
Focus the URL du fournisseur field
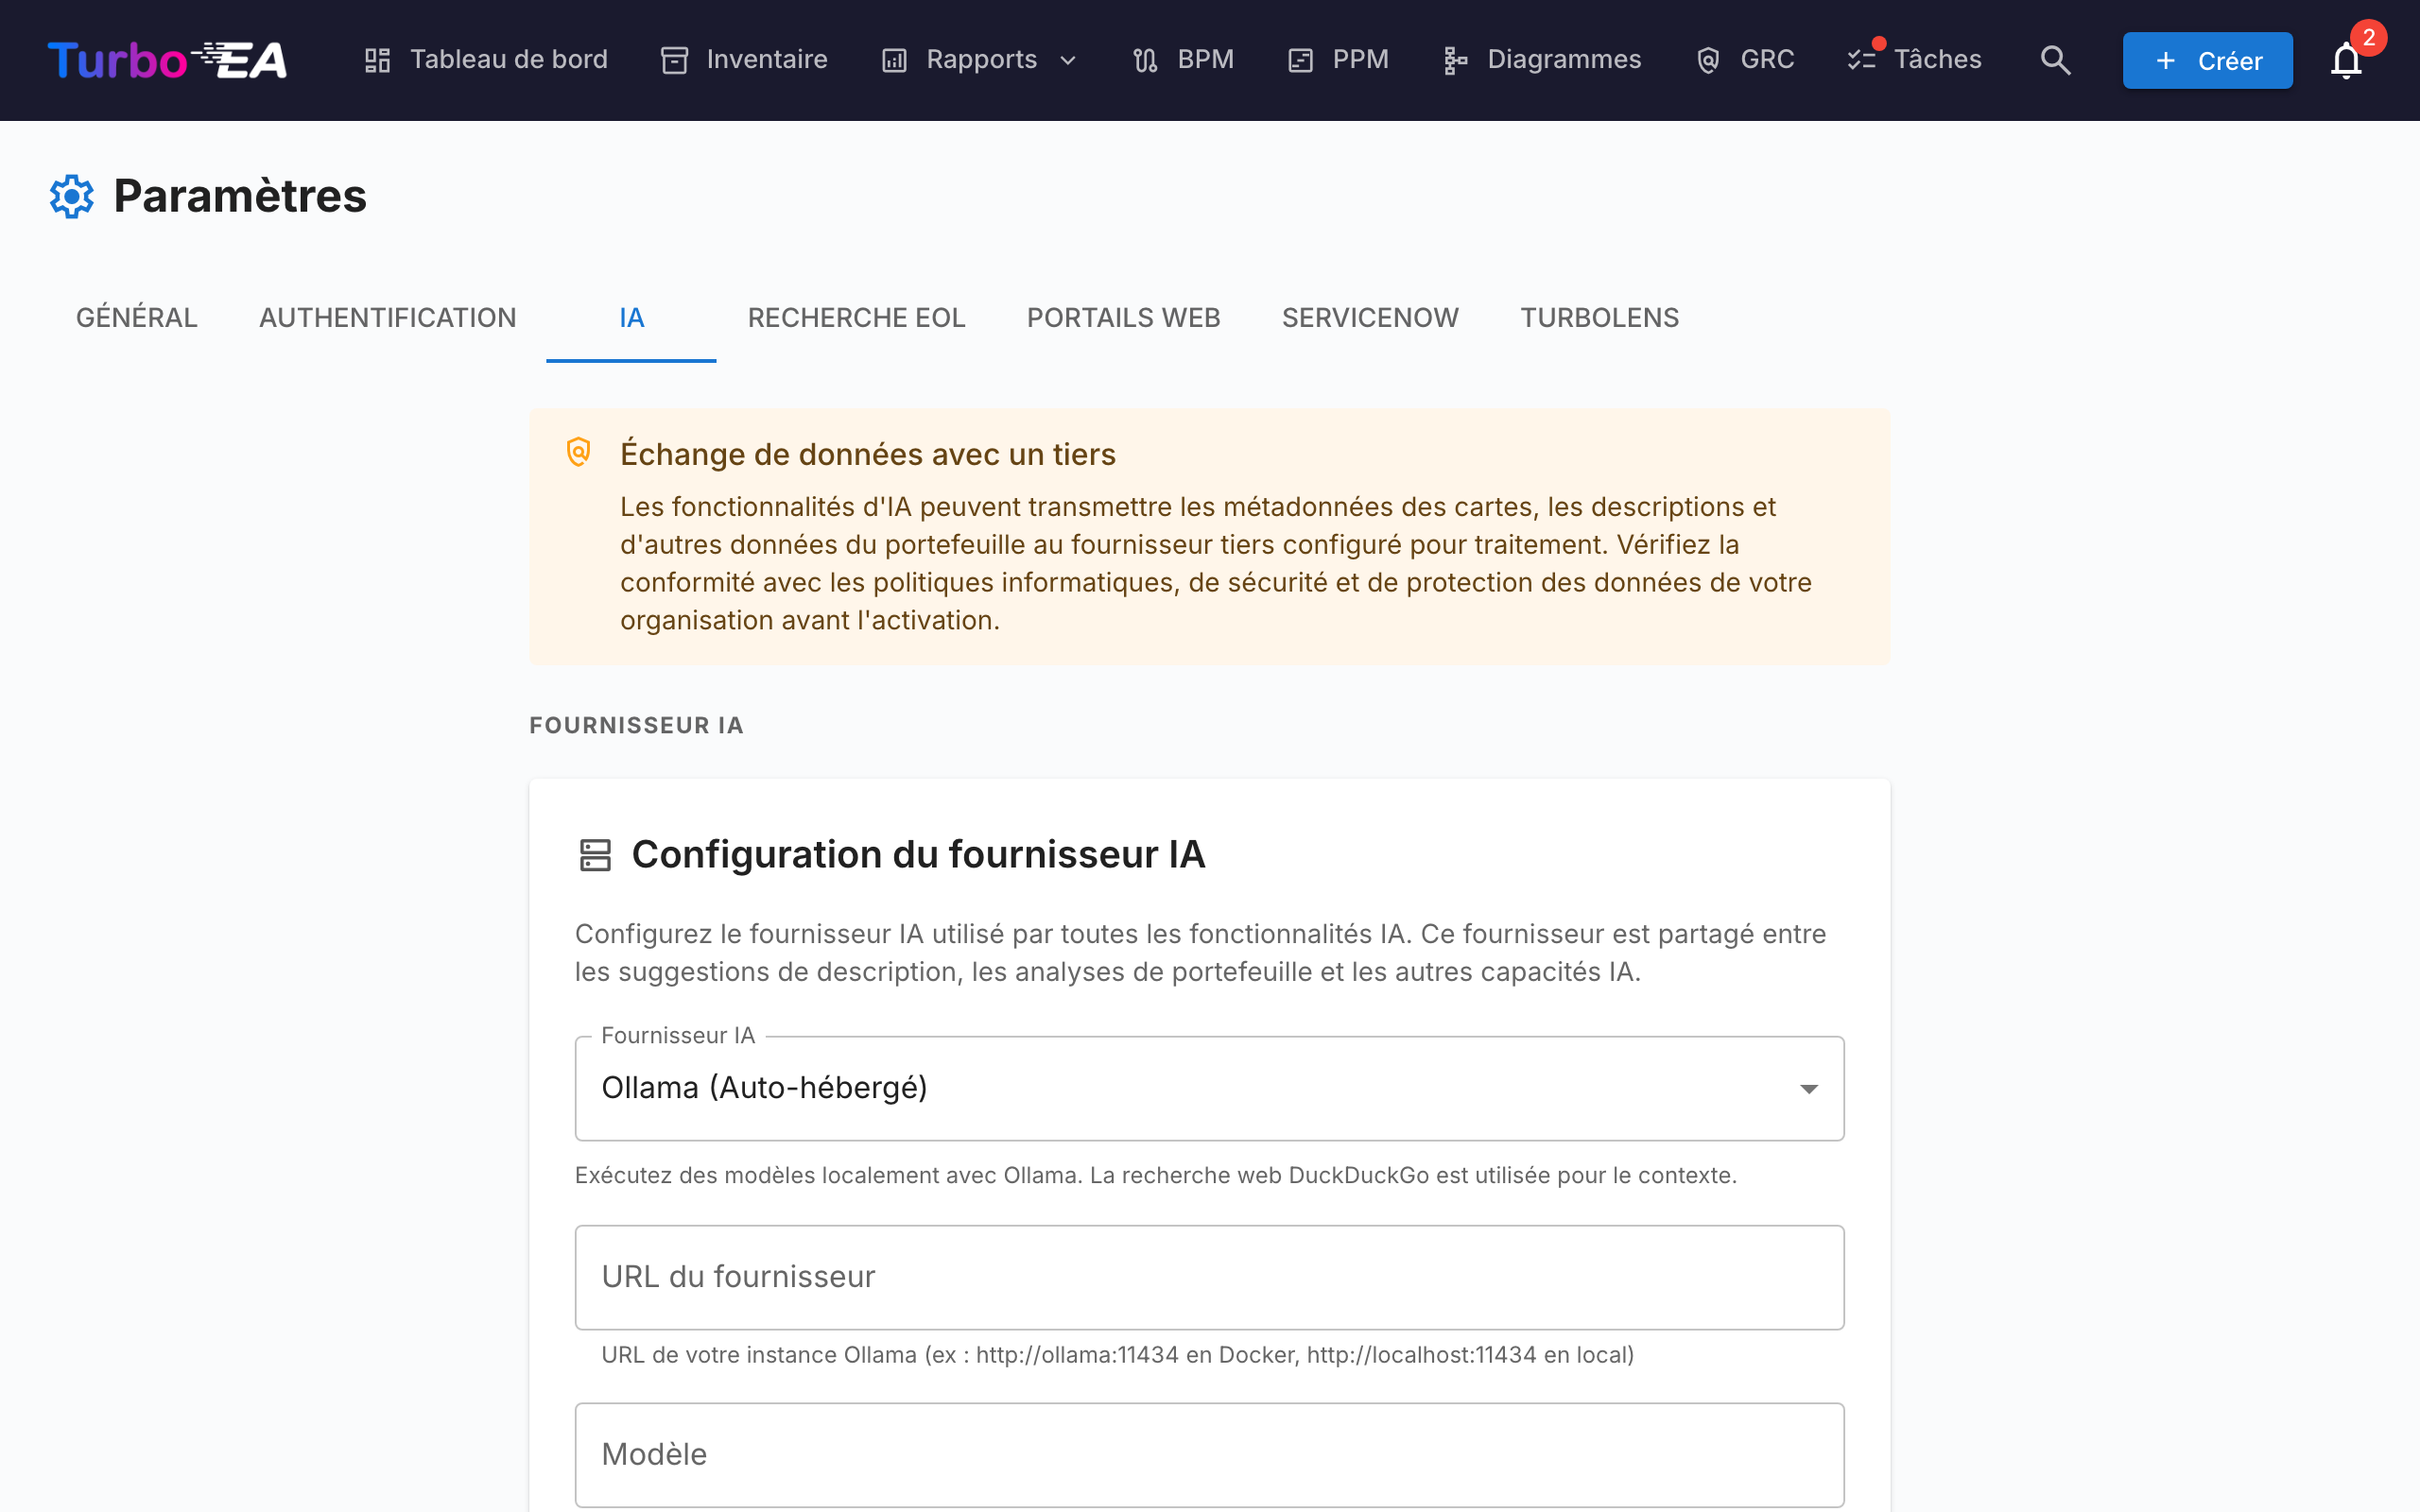[1209, 1277]
